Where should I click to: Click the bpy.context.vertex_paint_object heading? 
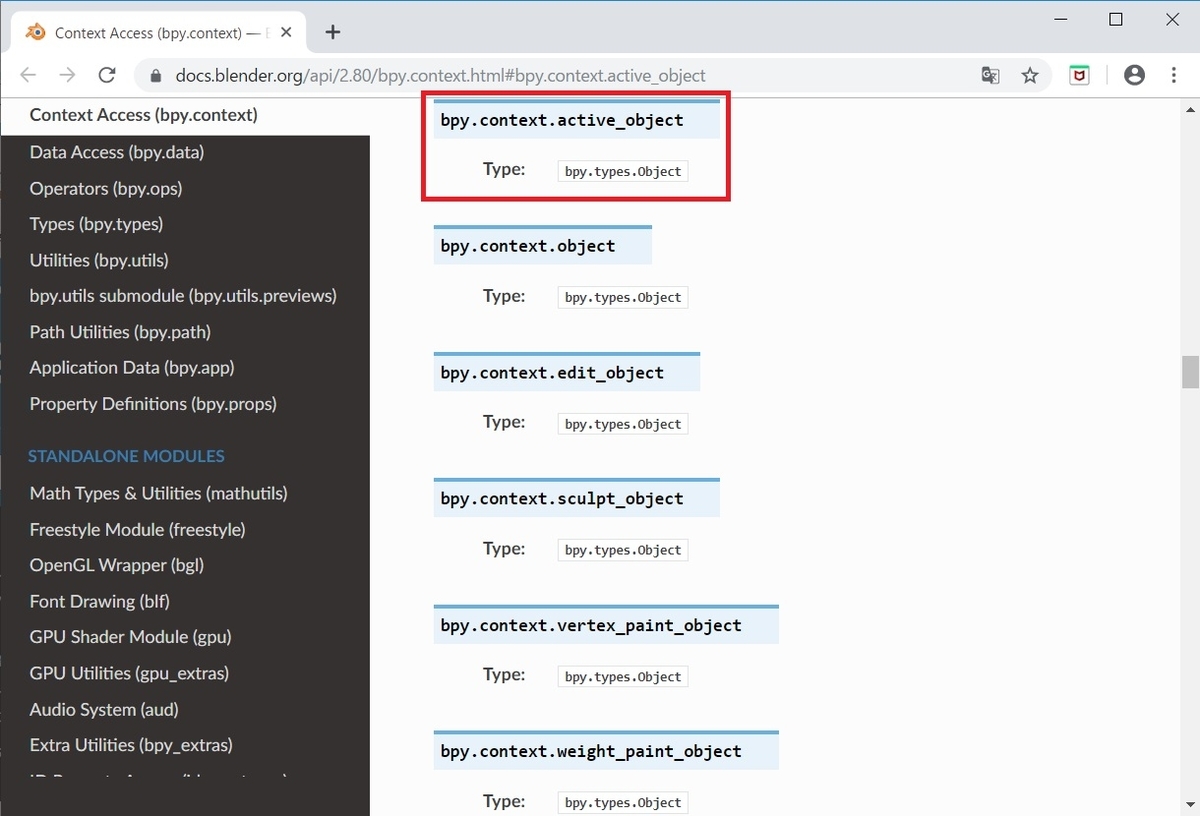point(591,626)
